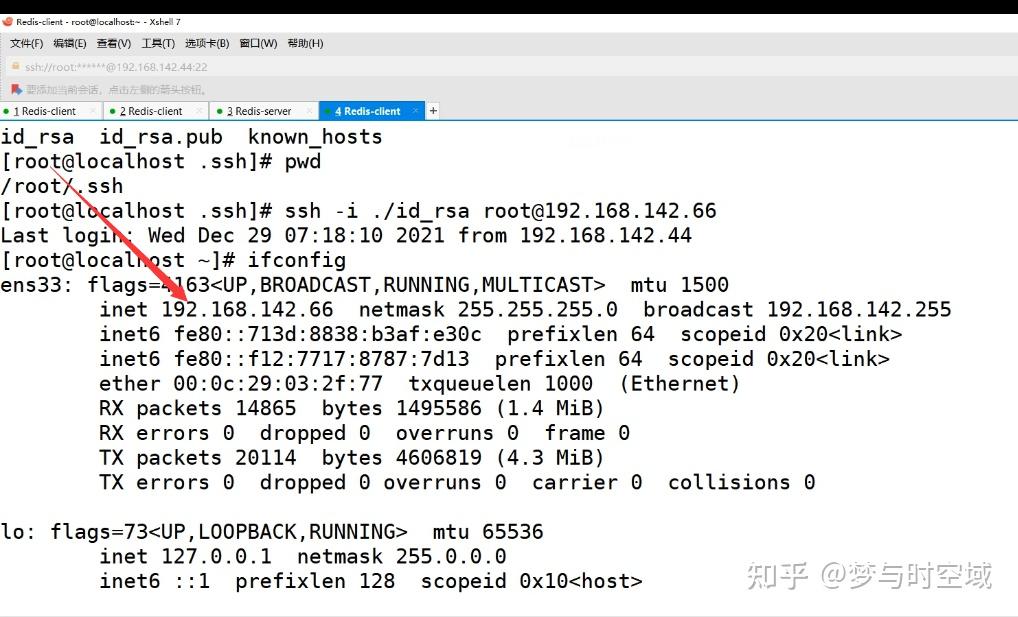Open the 选项卡(B) menu
Viewport: 1018px width, 617px height.
click(x=205, y=43)
